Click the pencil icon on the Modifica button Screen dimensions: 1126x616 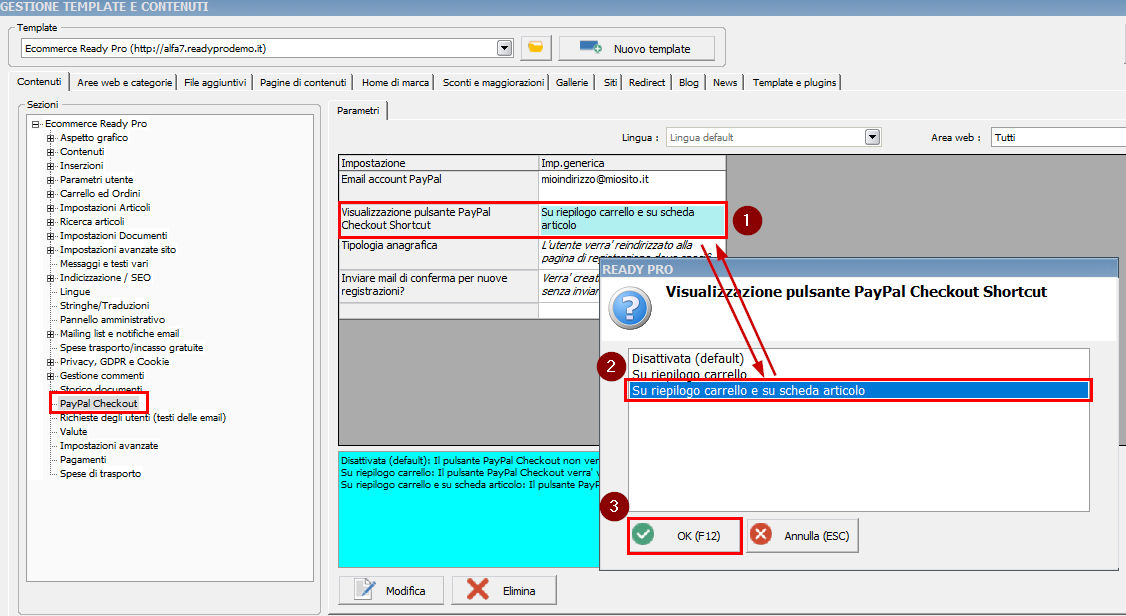pyautogui.click(x=365, y=589)
